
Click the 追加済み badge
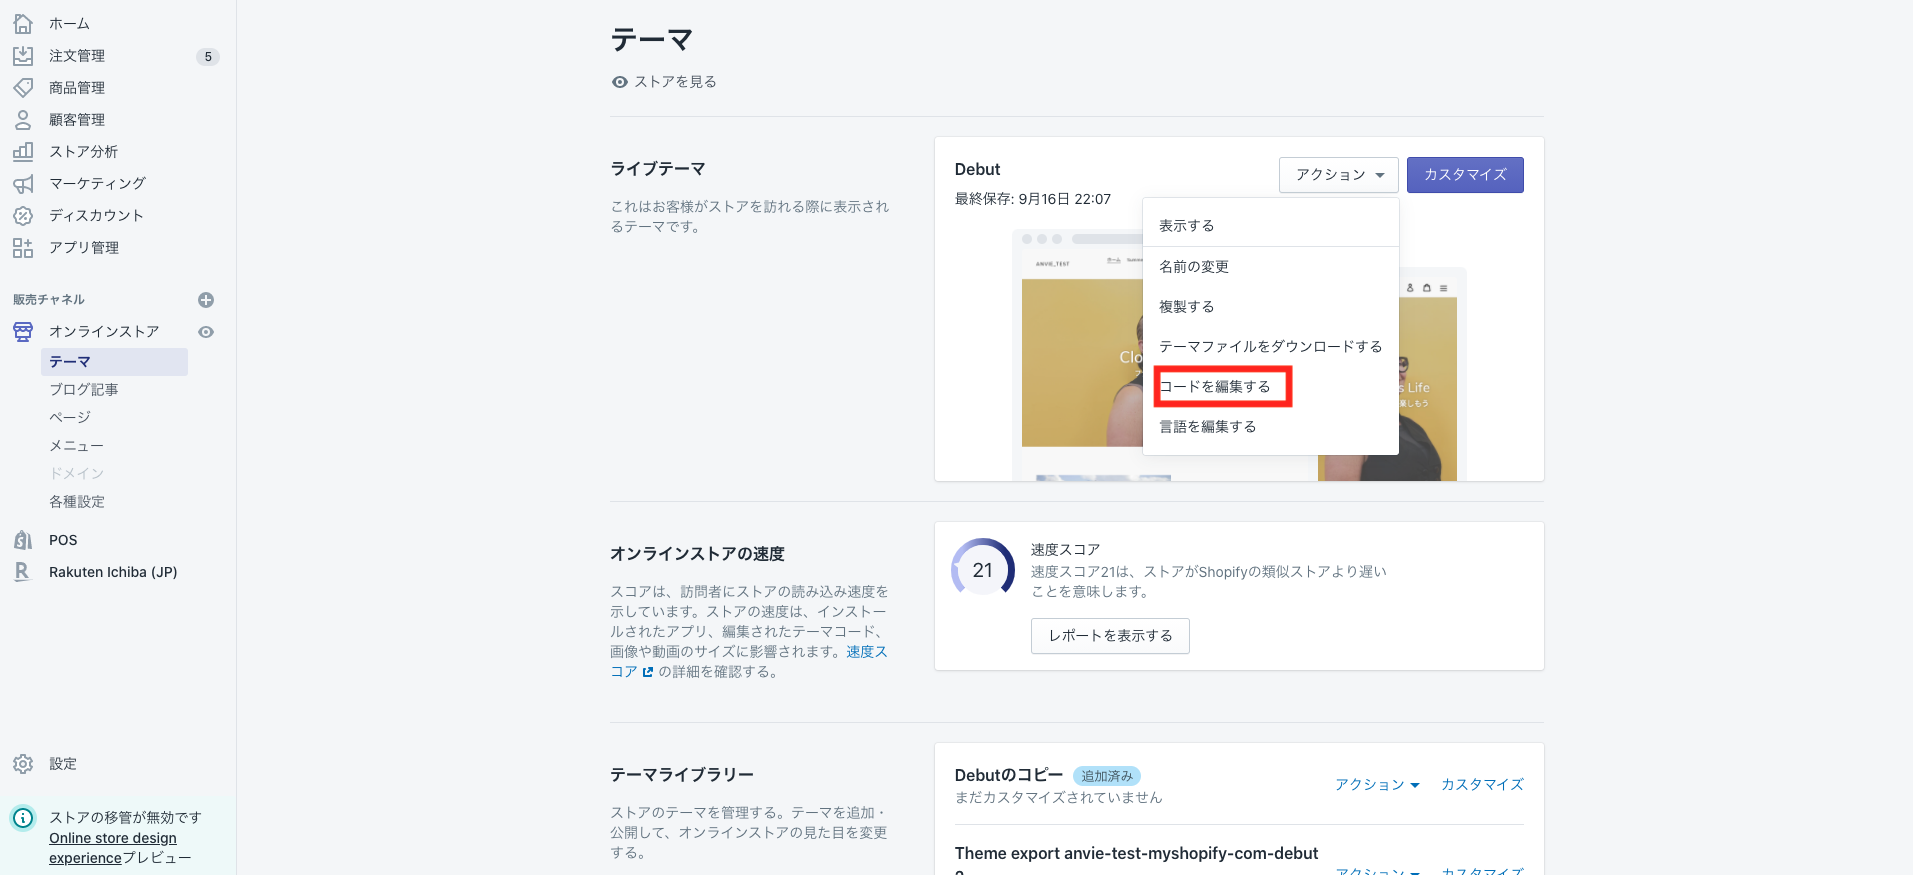pos(1107,776)
